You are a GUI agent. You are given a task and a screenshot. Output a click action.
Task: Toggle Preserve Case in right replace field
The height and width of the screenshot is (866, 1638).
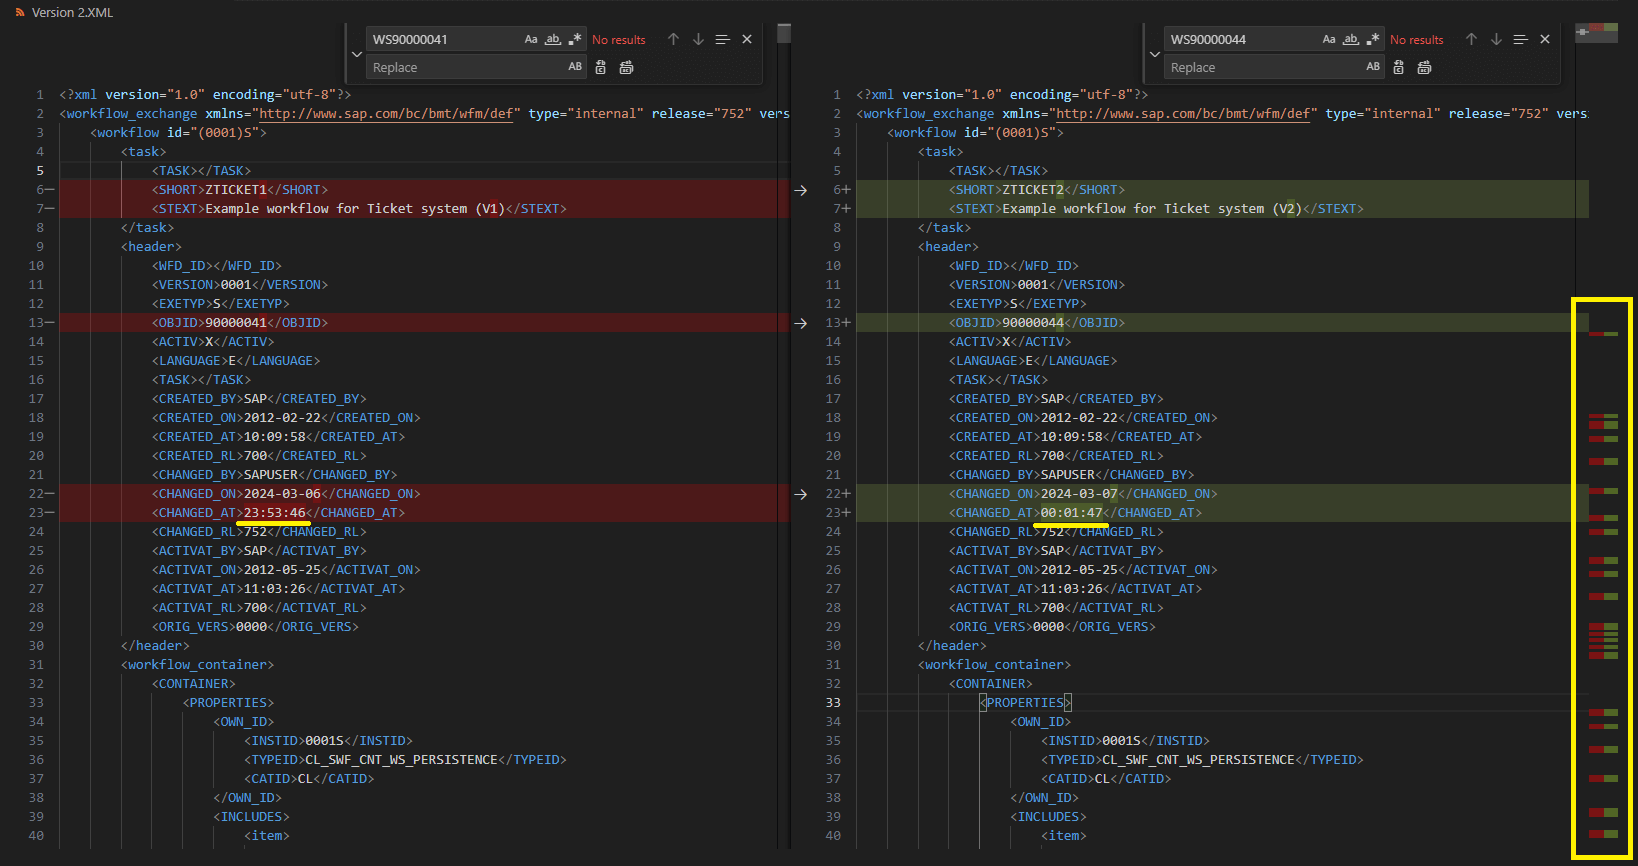coord(1373,67)
